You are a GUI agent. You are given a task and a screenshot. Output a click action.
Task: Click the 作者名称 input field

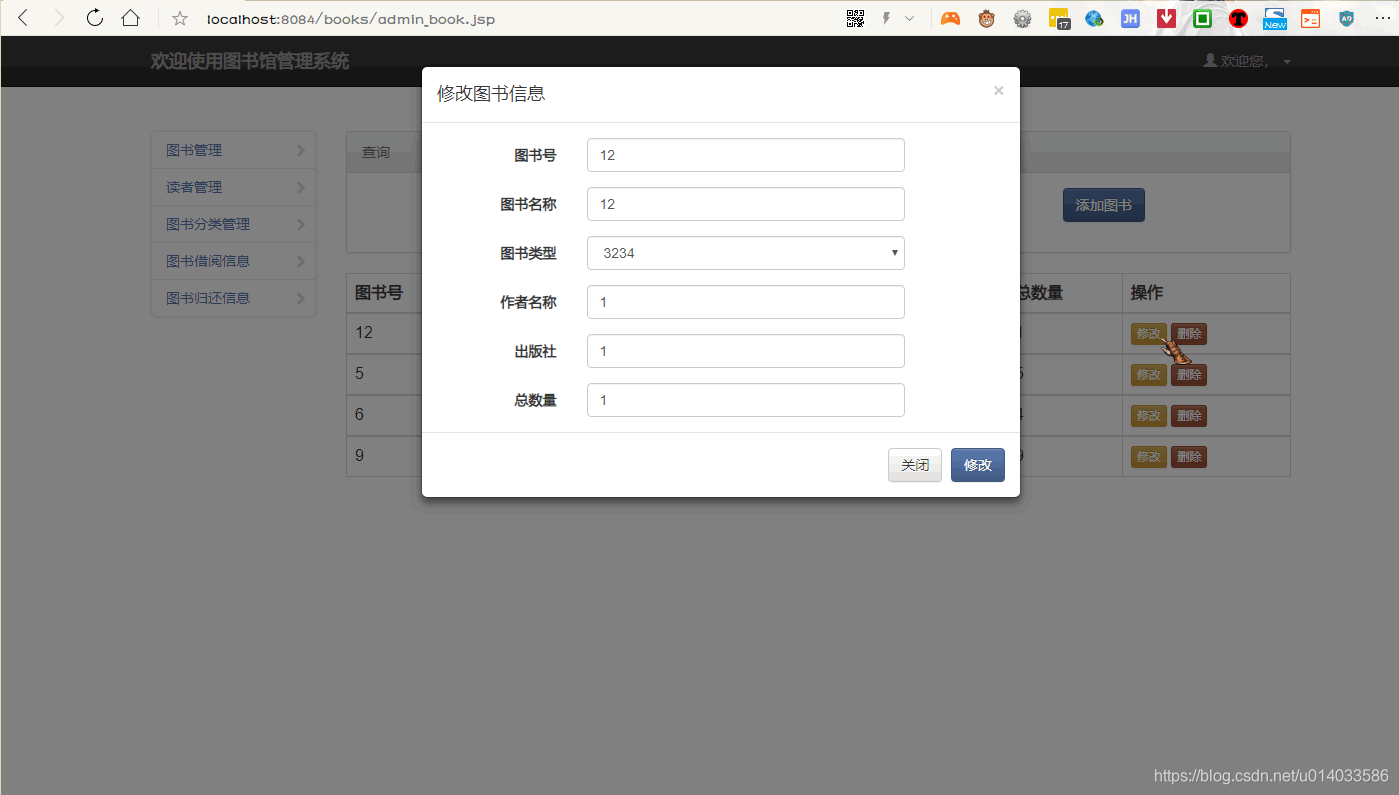[746, 302]
